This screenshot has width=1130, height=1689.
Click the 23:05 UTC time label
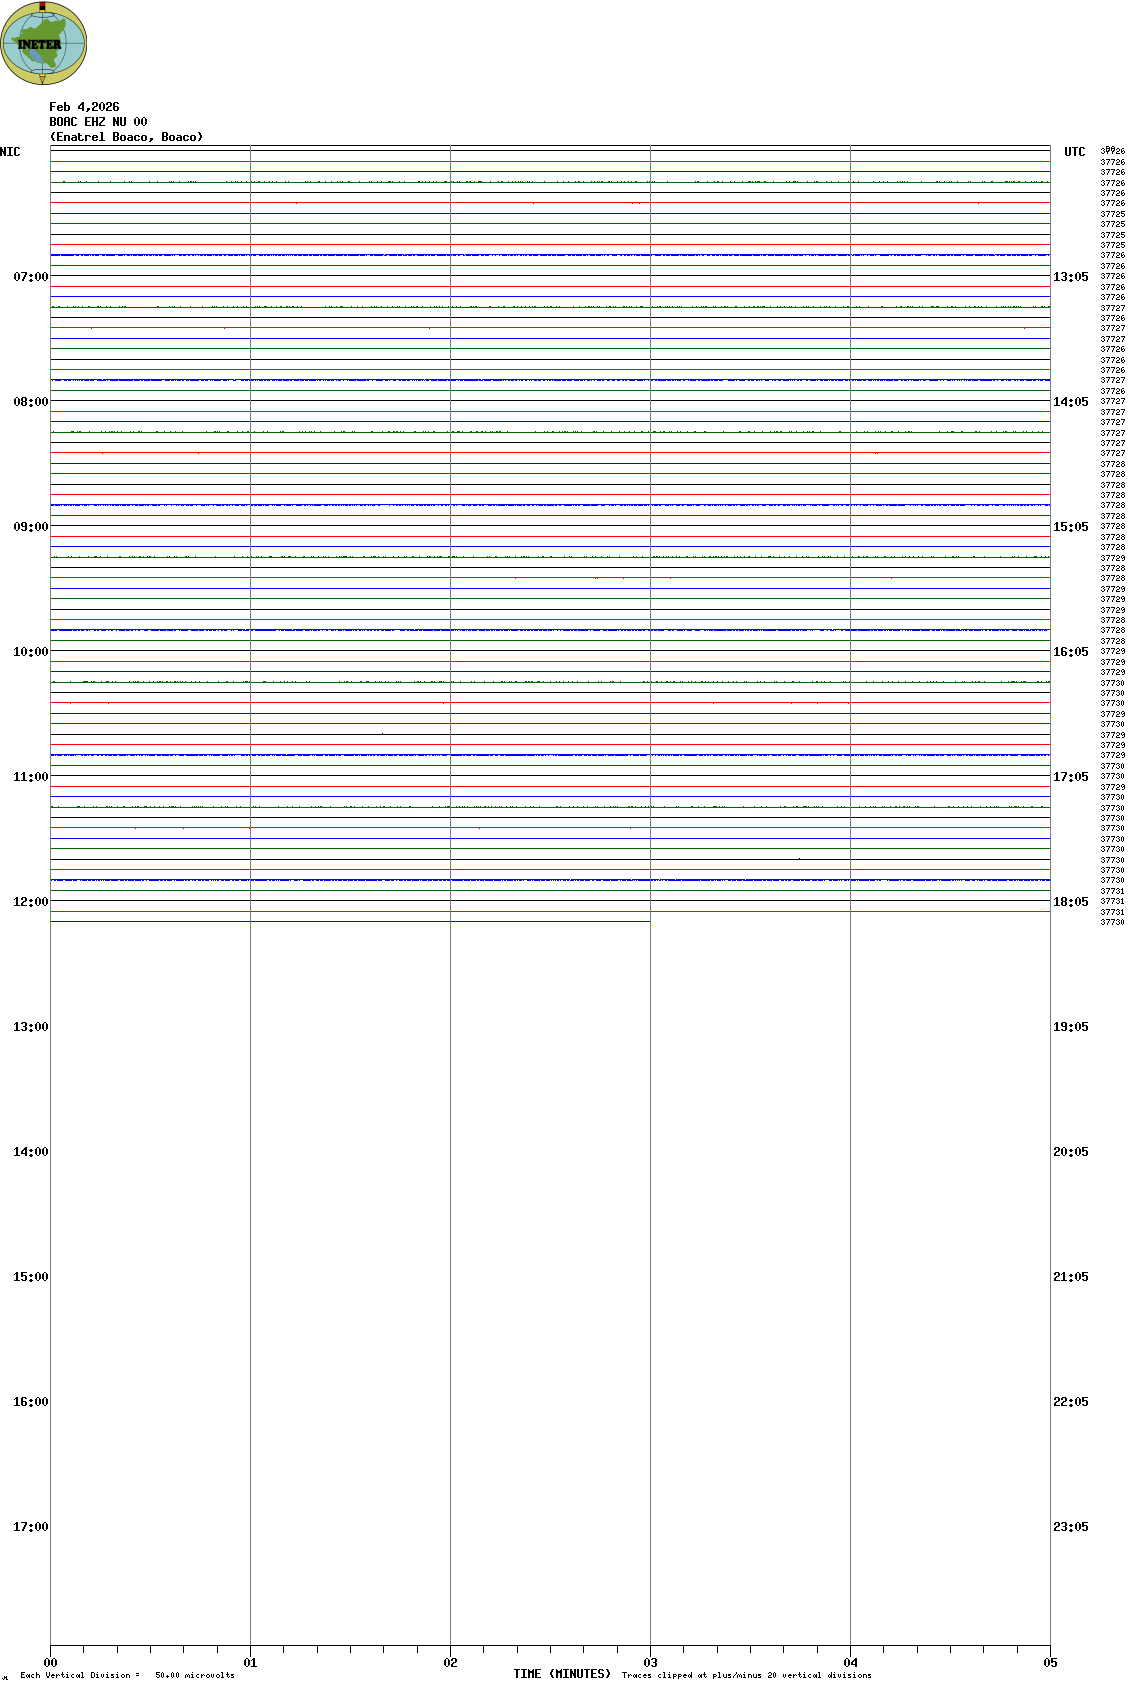pyautogui.click(x=1070, y=1527)
